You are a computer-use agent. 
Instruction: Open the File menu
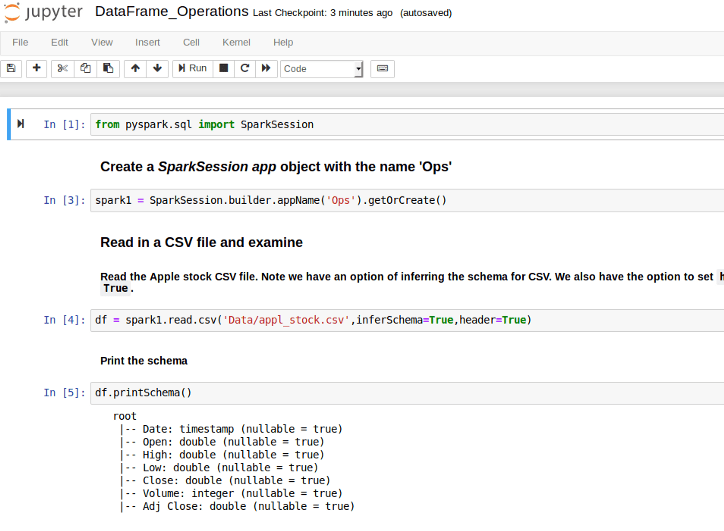(x=20, y=42)
